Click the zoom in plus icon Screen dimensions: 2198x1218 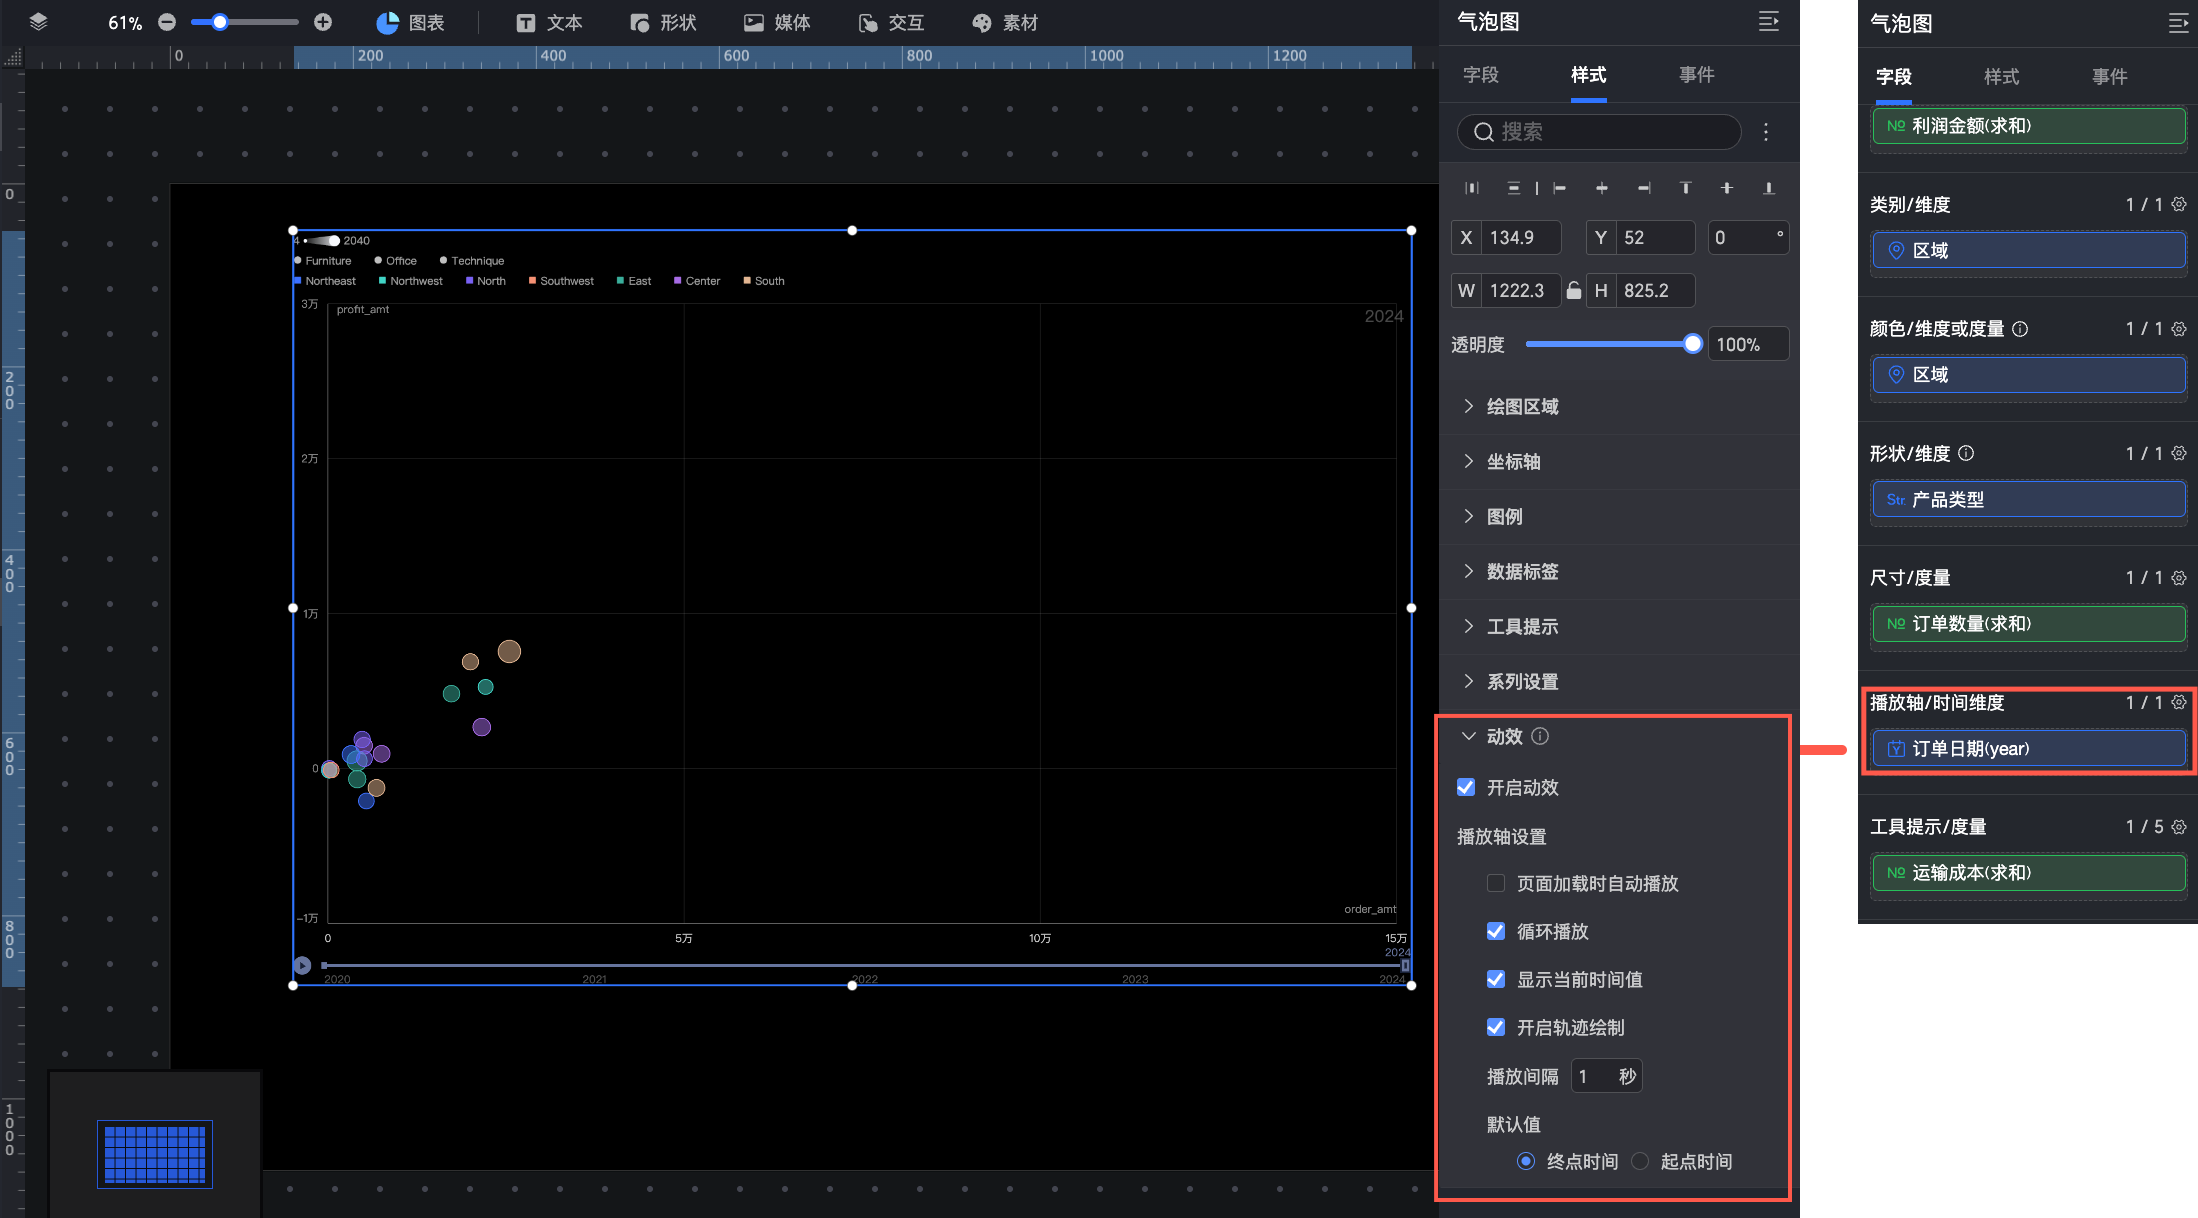(x=323, y=22)
